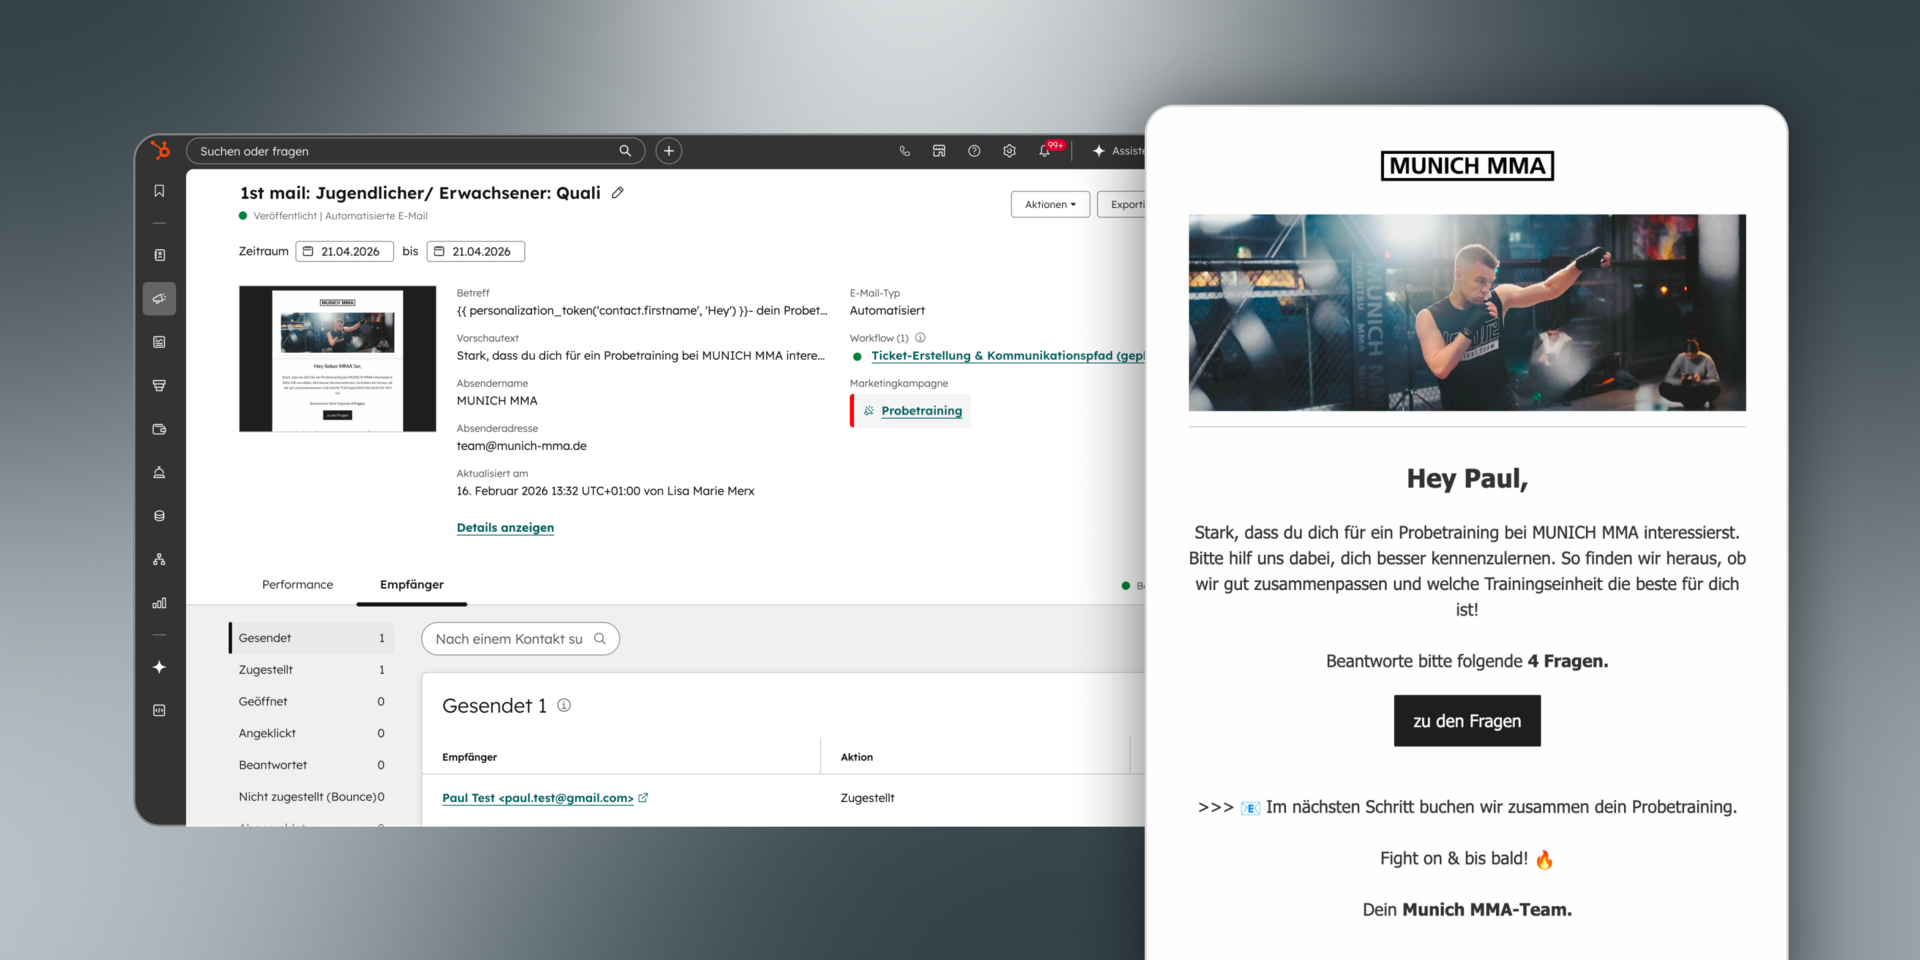Open the end date picker after bis
The image size is (1920, 960).
476,251
